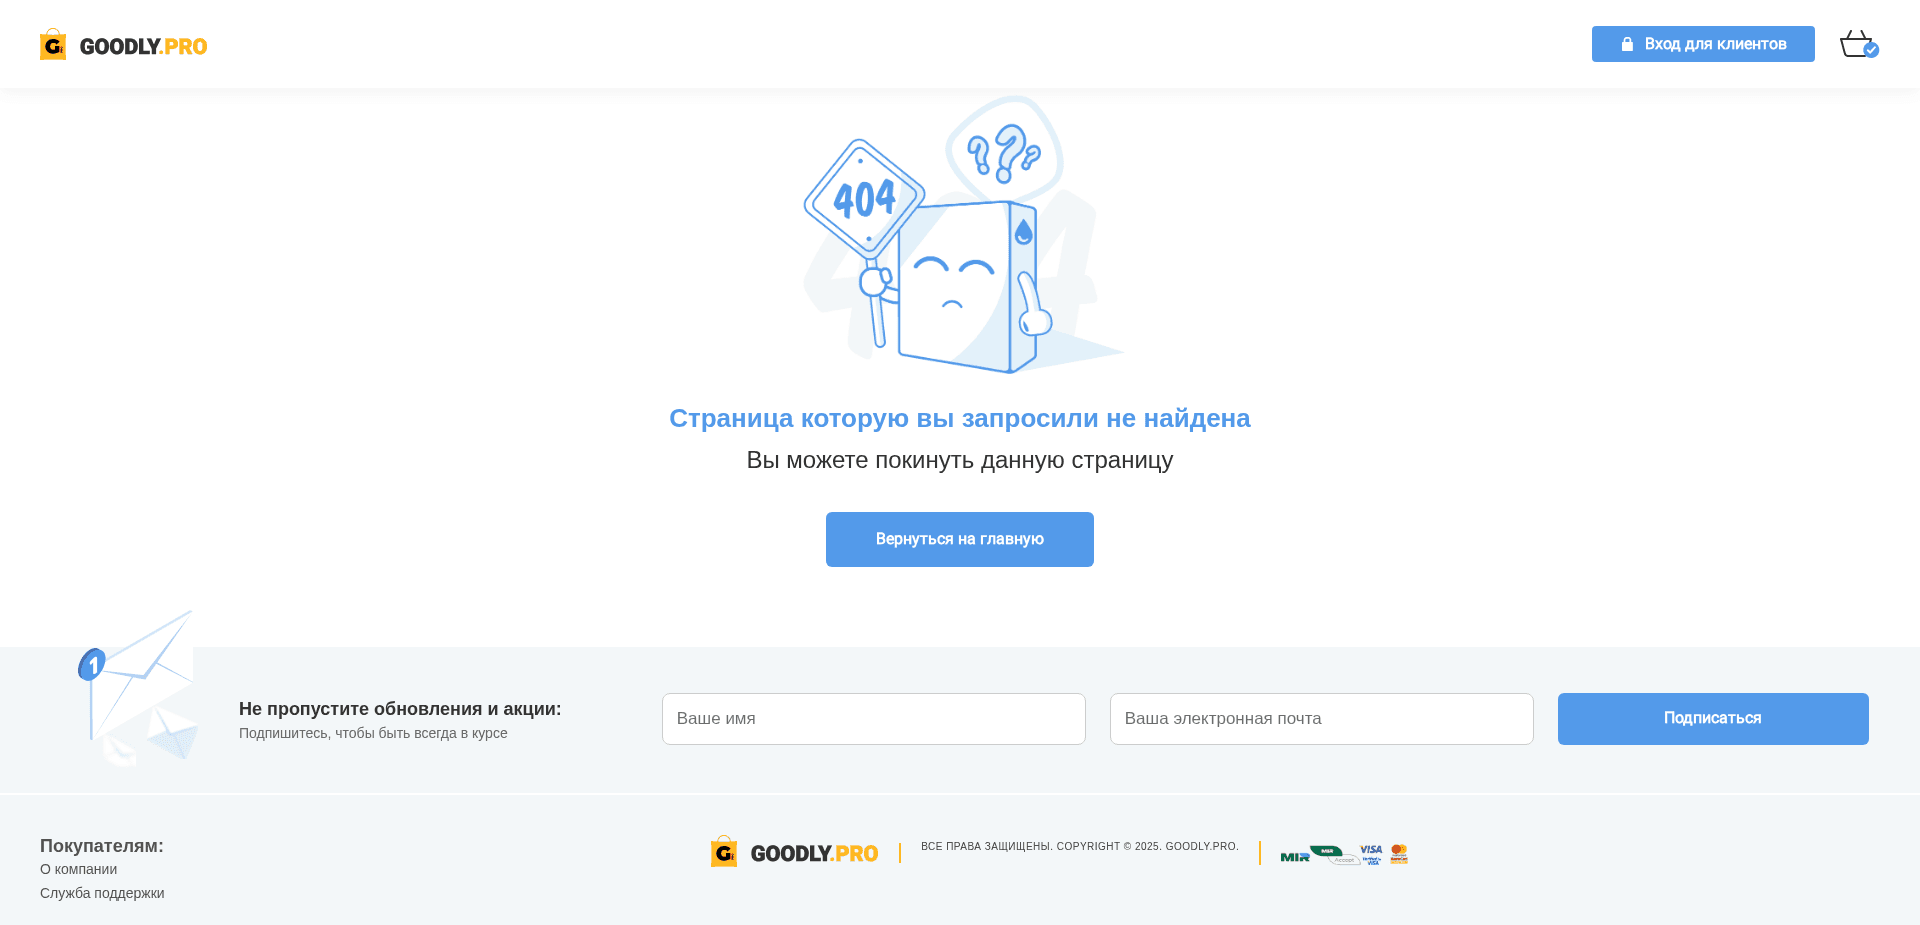Click the Mastercard SecureCode logo
The image size is (1920, 925).
(x=1399, y=853)
